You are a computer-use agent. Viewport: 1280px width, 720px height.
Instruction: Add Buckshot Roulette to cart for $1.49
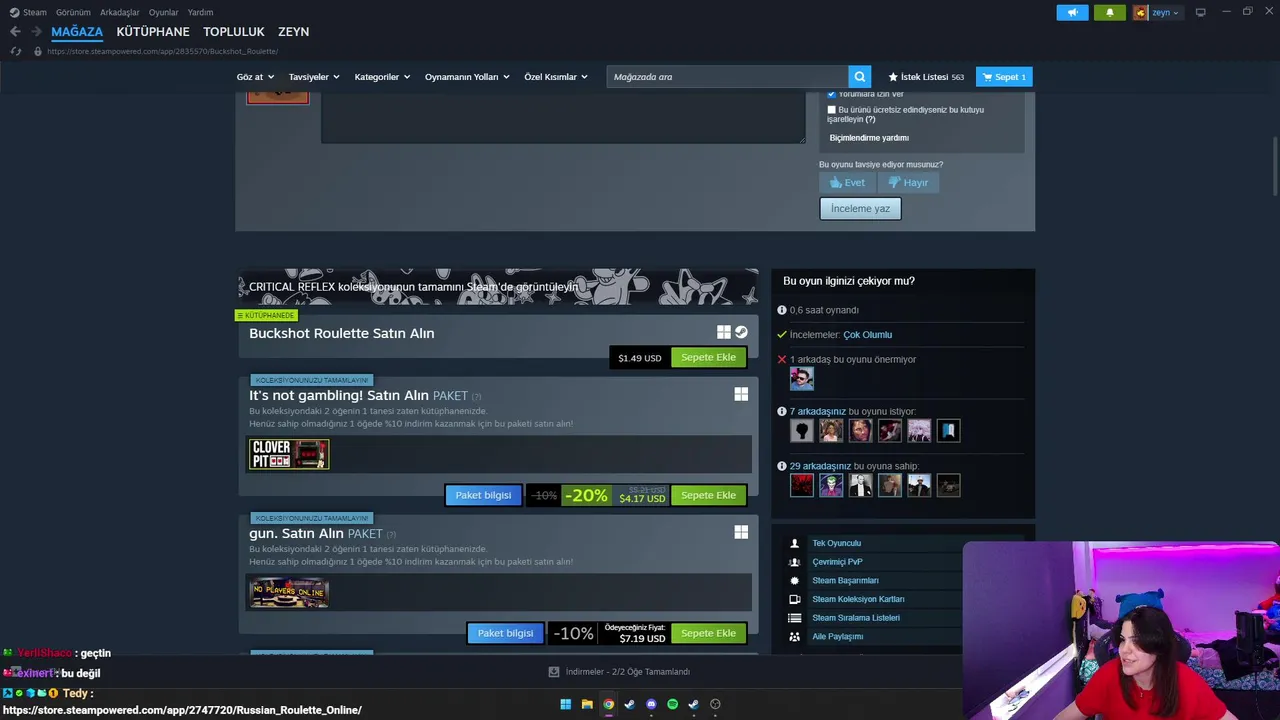pyautogui.click(x=708, y=357)
